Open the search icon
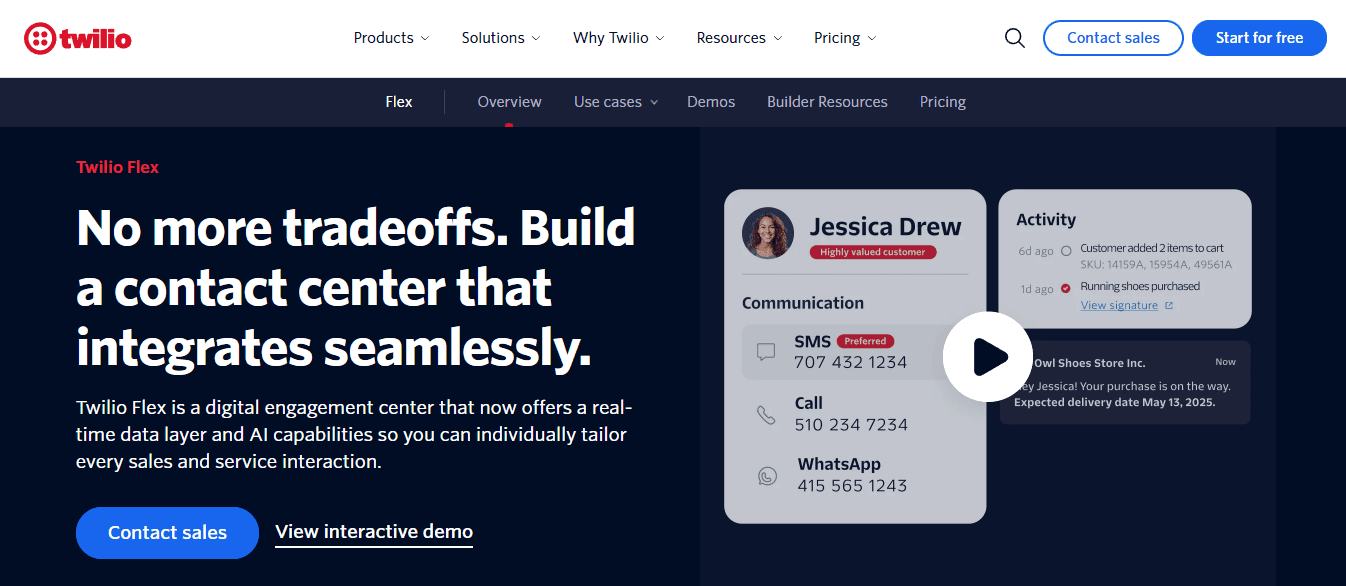 click(1014, 37)
